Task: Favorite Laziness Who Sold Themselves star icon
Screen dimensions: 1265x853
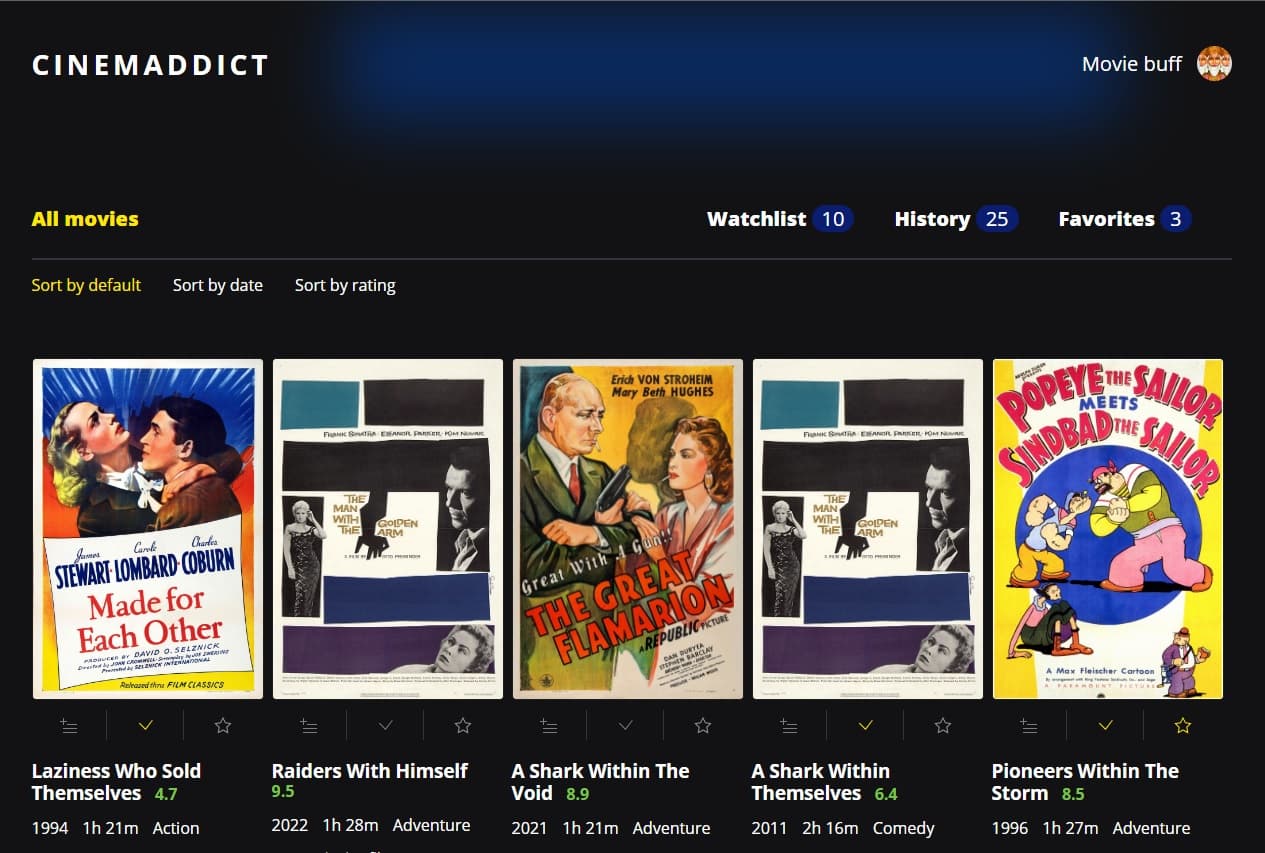Action: click(223, 726)
